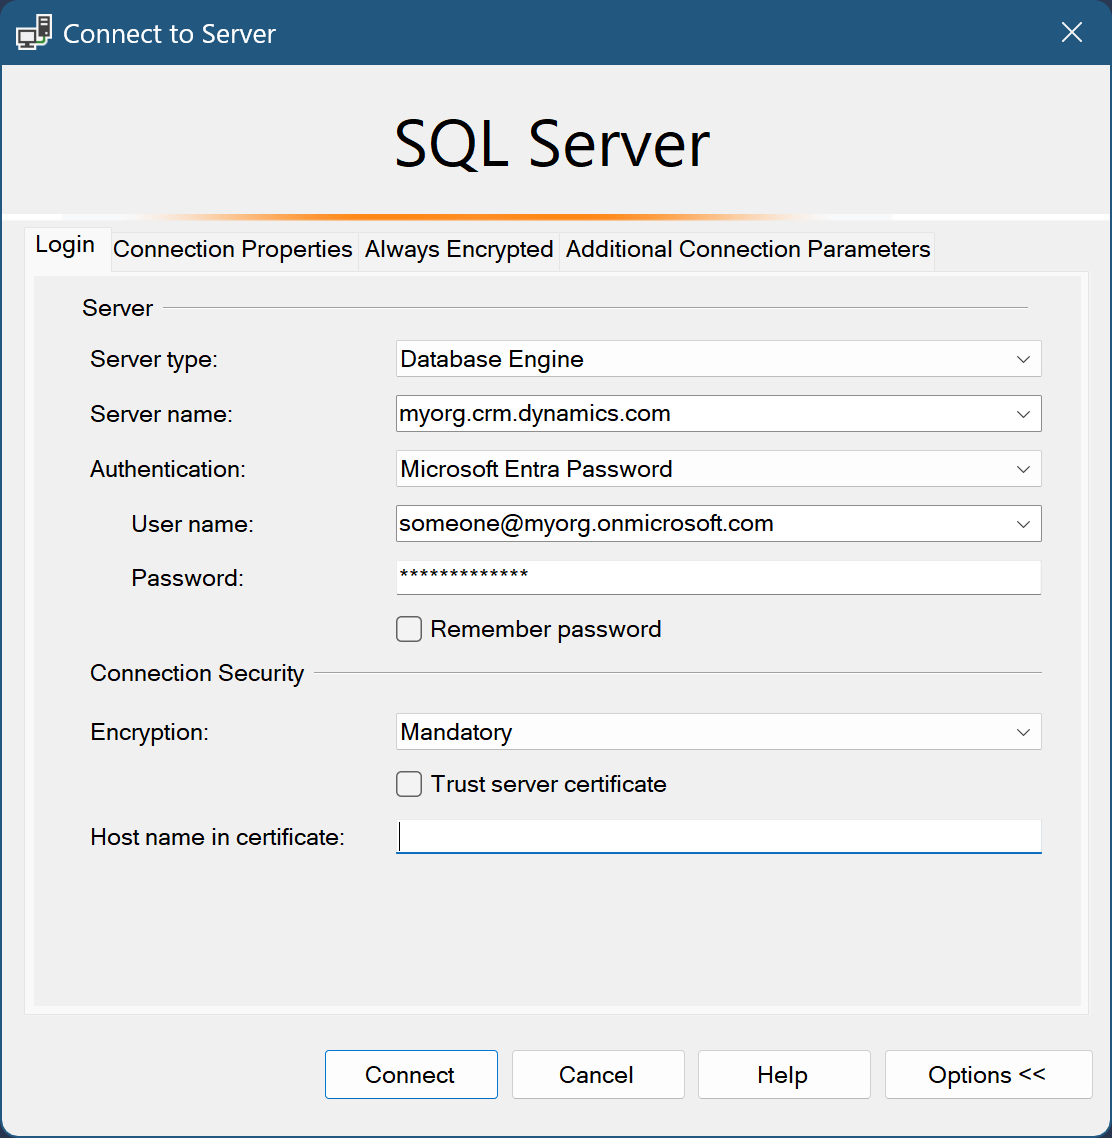This screenshot has width=1112, height=1138.
Task: Enable the Remember password checkbox
Action: (x=409, y=629)
